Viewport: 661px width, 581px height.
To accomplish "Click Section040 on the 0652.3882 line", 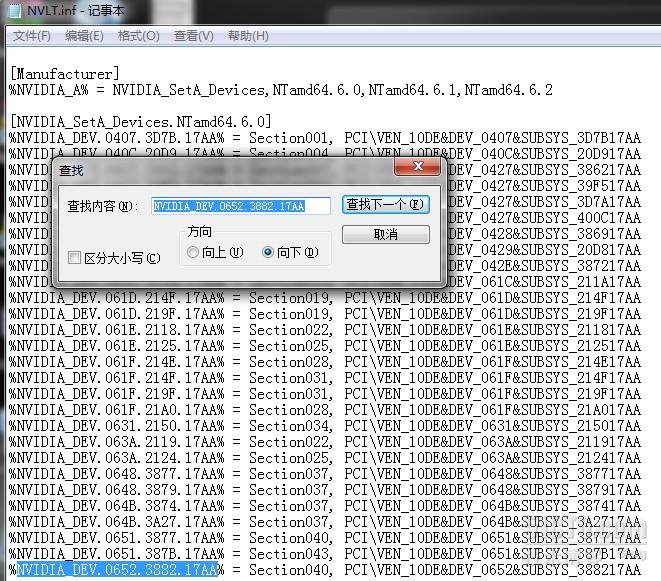I will [x=290, y=570].
